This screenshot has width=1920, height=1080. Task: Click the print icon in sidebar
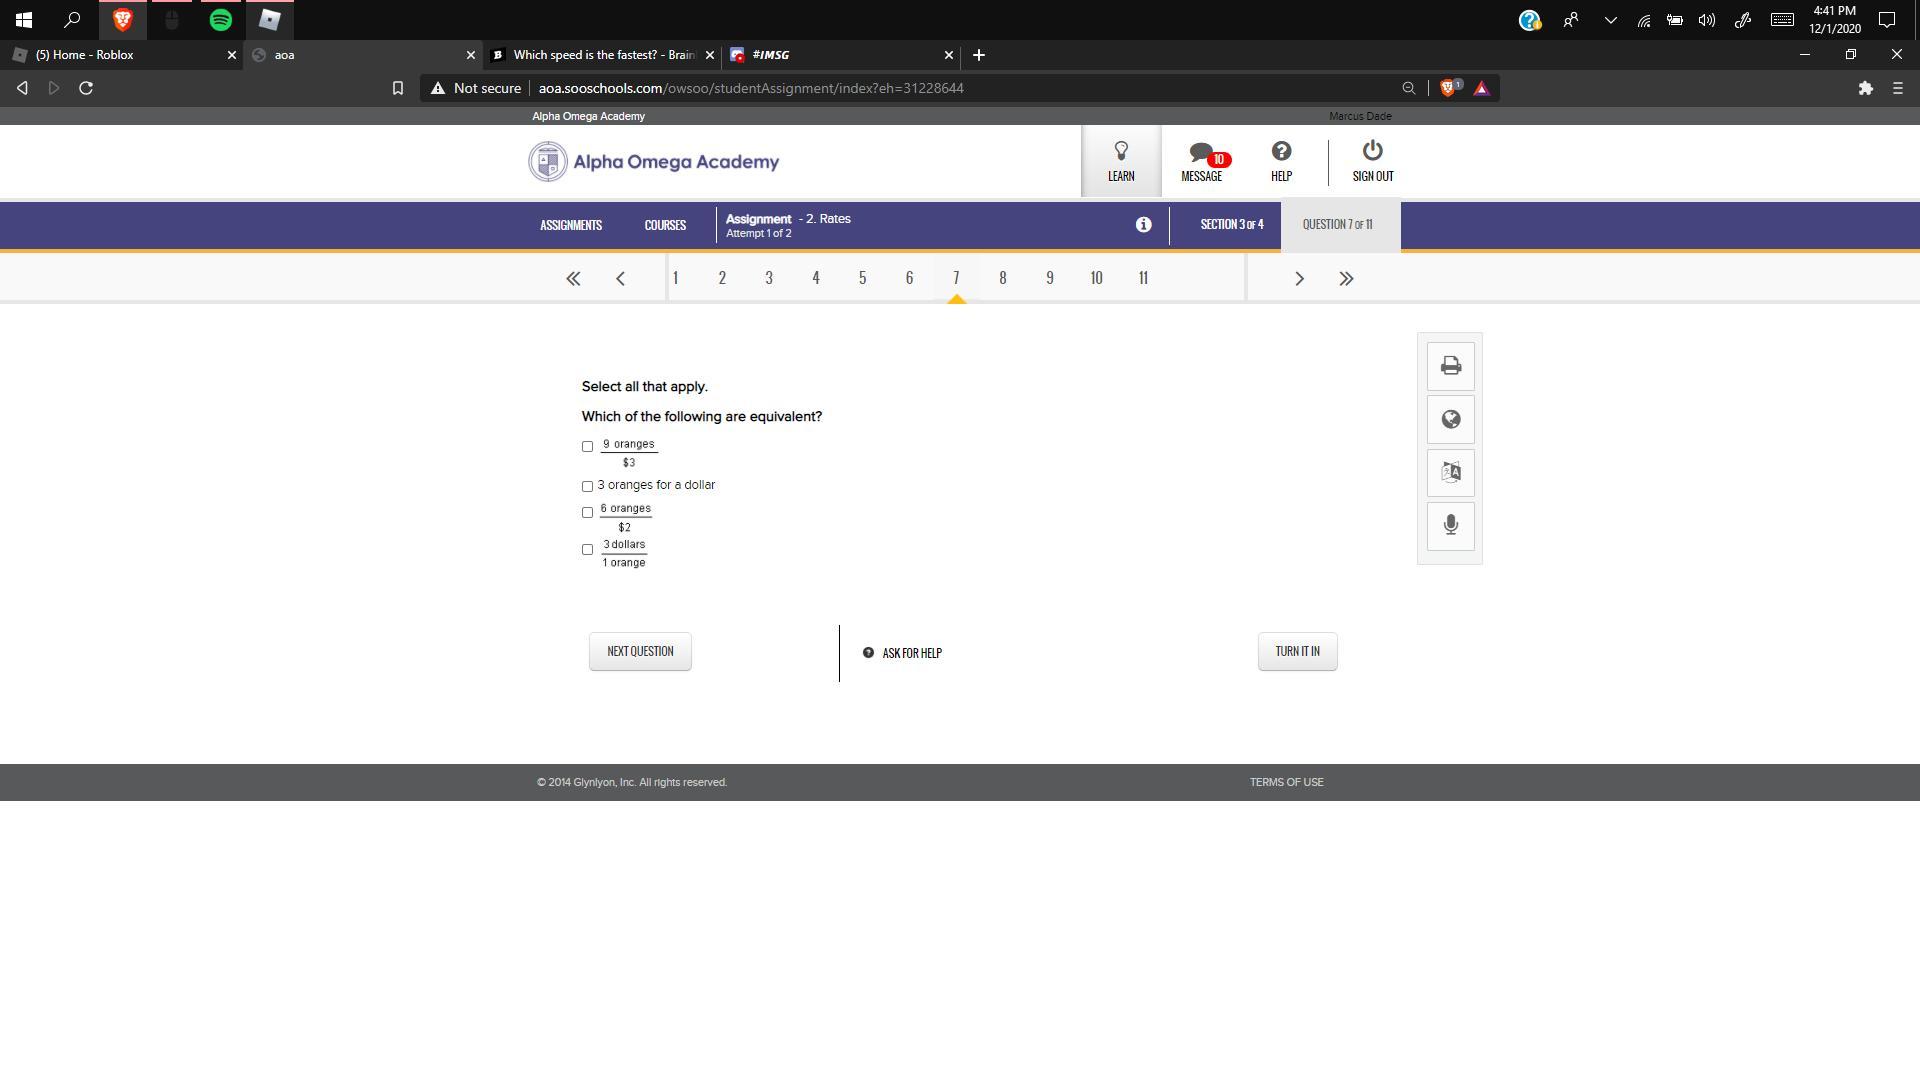[x=1450, y=366]
